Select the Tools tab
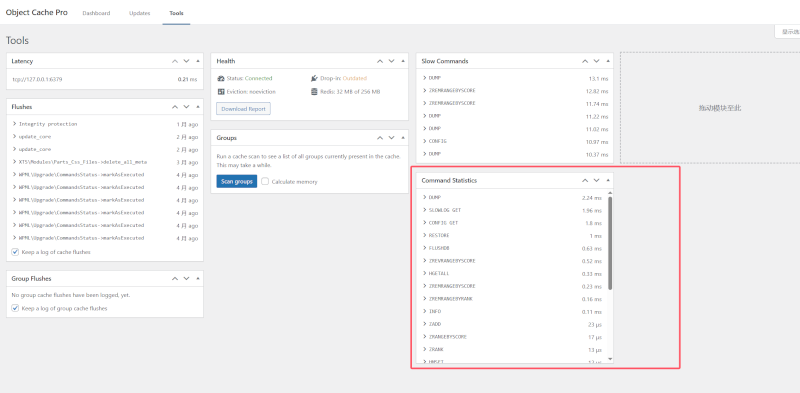 pyautogui.click(x=177, y=13)
